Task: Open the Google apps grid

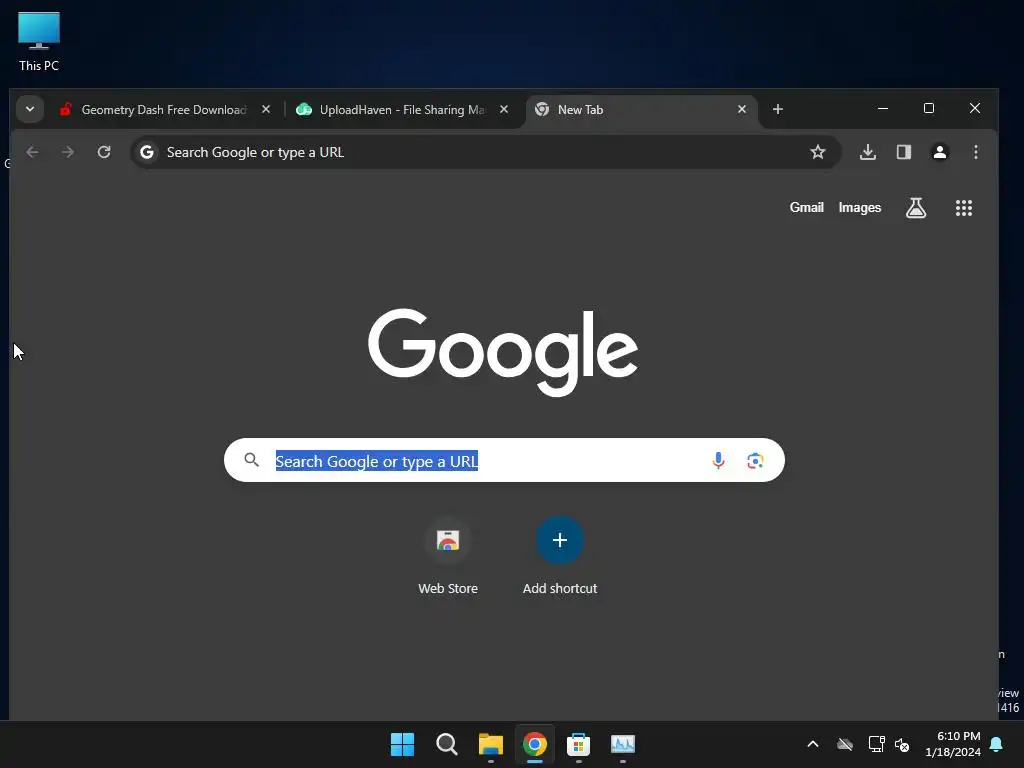Action: (x=963, y=208)
